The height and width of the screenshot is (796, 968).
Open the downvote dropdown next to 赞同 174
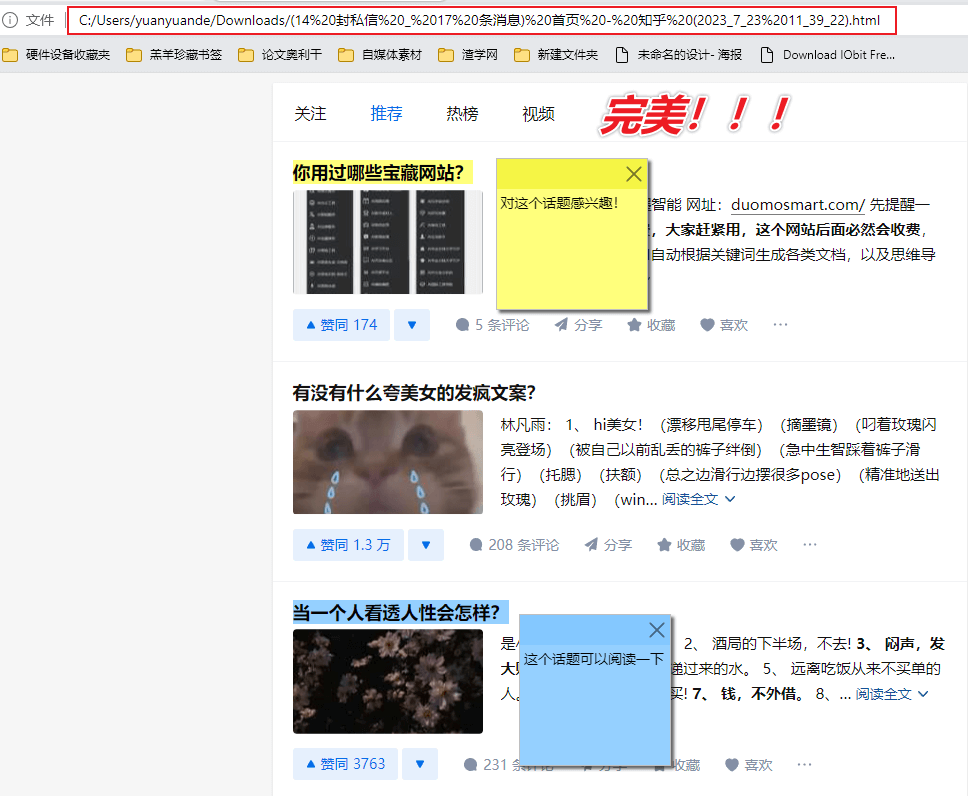(412, 325)
